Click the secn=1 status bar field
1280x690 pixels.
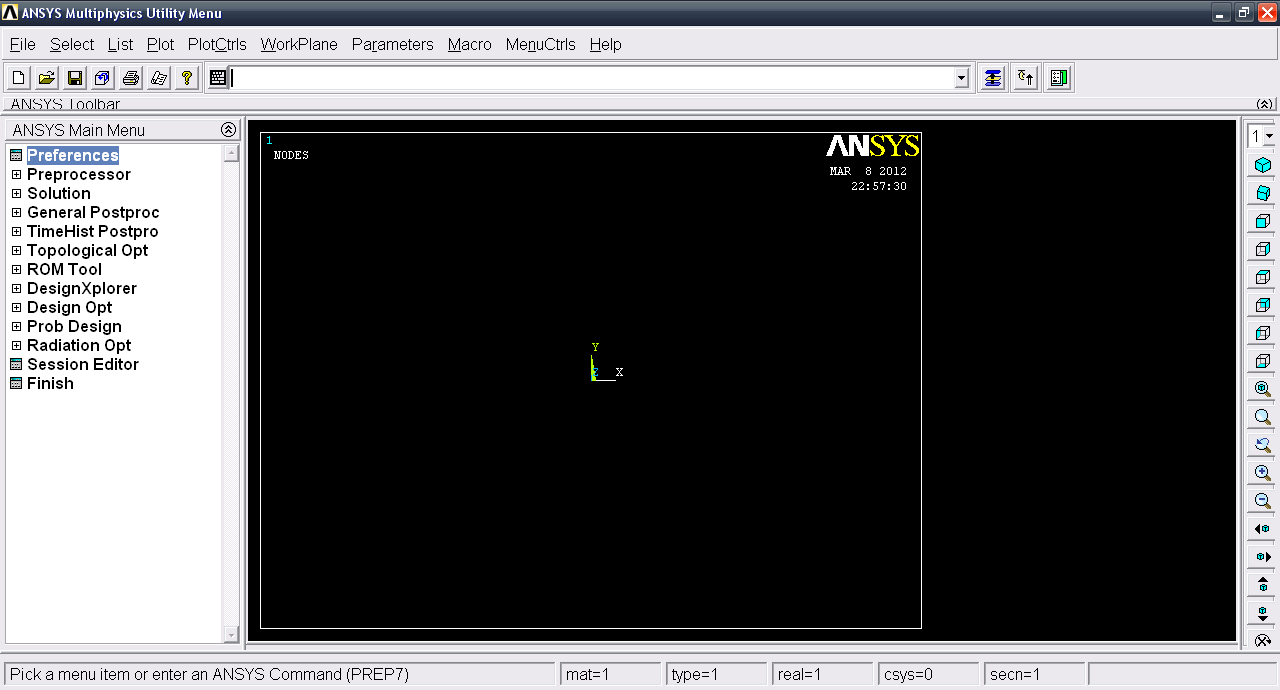coord(1034,674)
